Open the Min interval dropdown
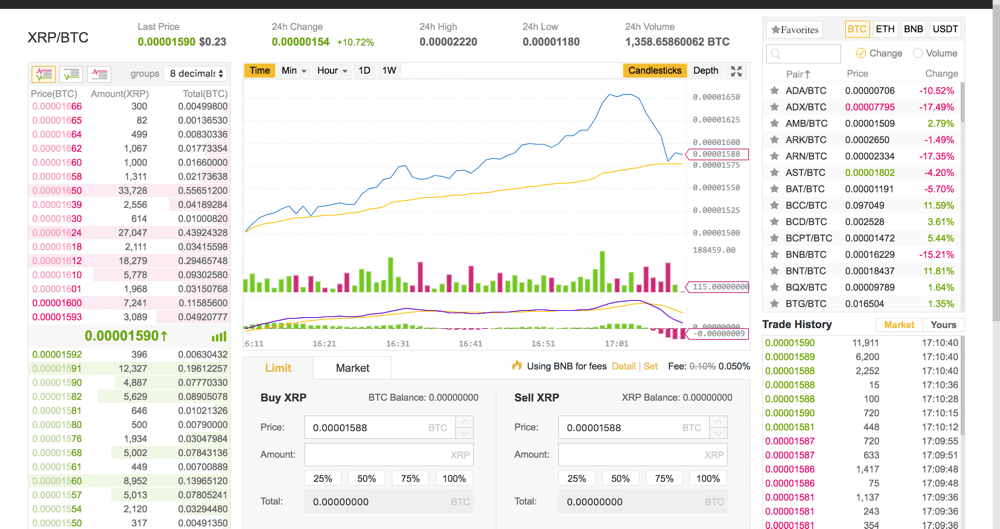The width and height of the screenshot is (1000, 529). (294, 71)
